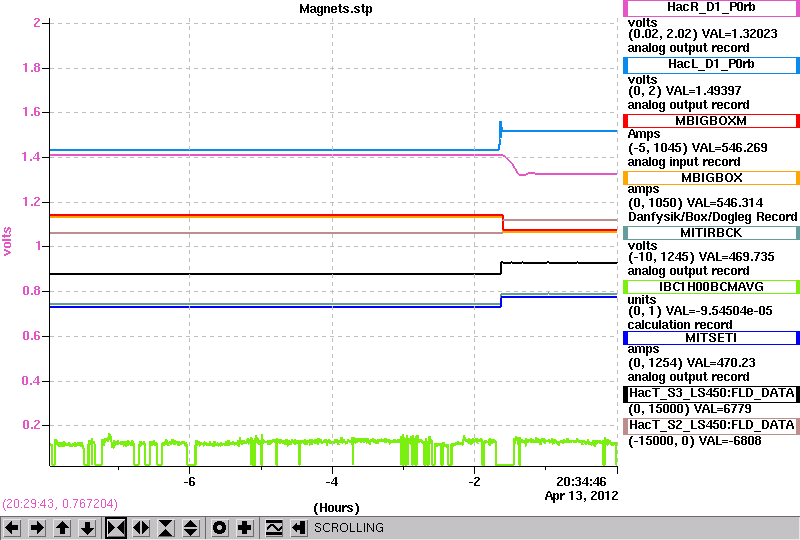Click the VAL=1.49397 readout
The height and width of the screenshot is (540, 800).
click(704, 91)
